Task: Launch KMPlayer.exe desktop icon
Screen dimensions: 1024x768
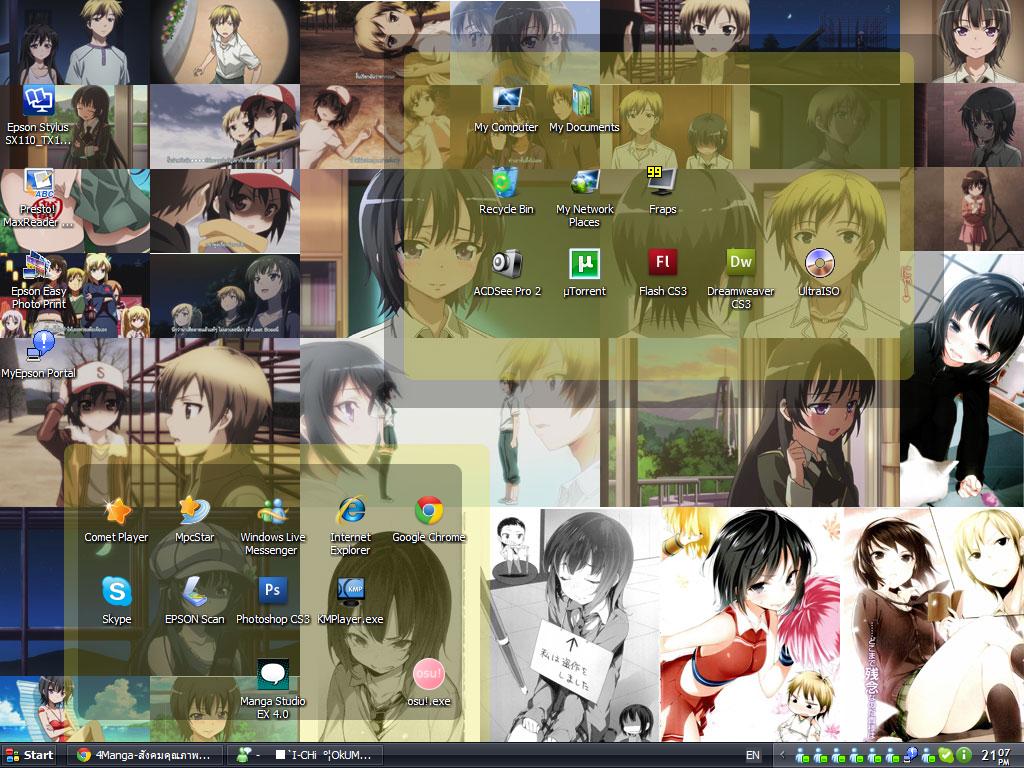Action: point(351,602)
